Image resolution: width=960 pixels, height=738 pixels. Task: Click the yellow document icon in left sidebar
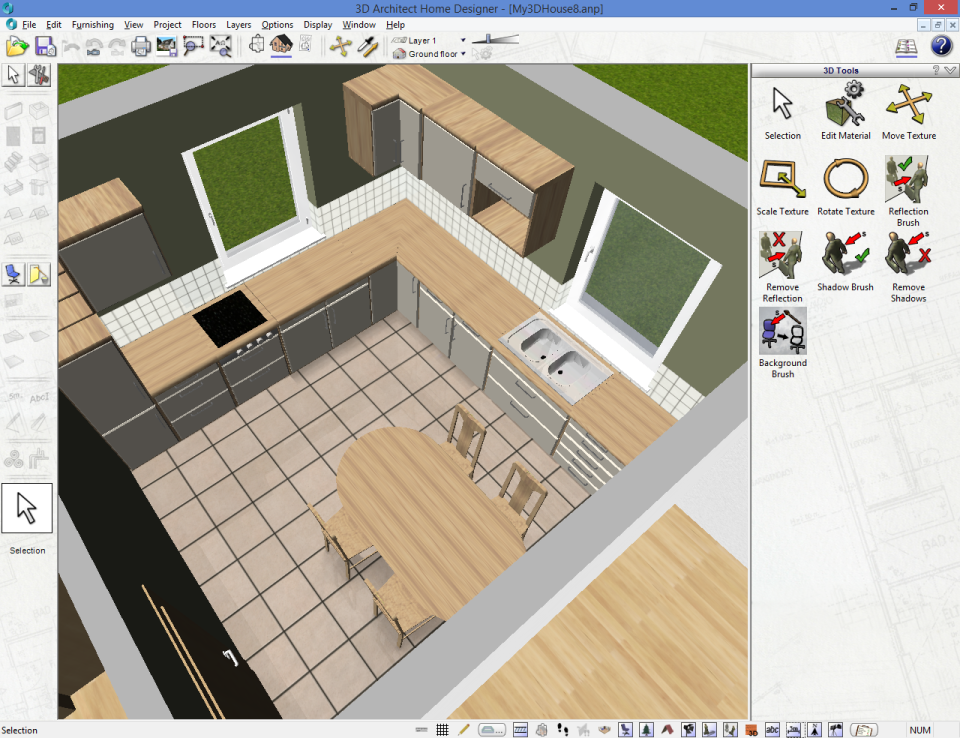click(x=39, y=274)
